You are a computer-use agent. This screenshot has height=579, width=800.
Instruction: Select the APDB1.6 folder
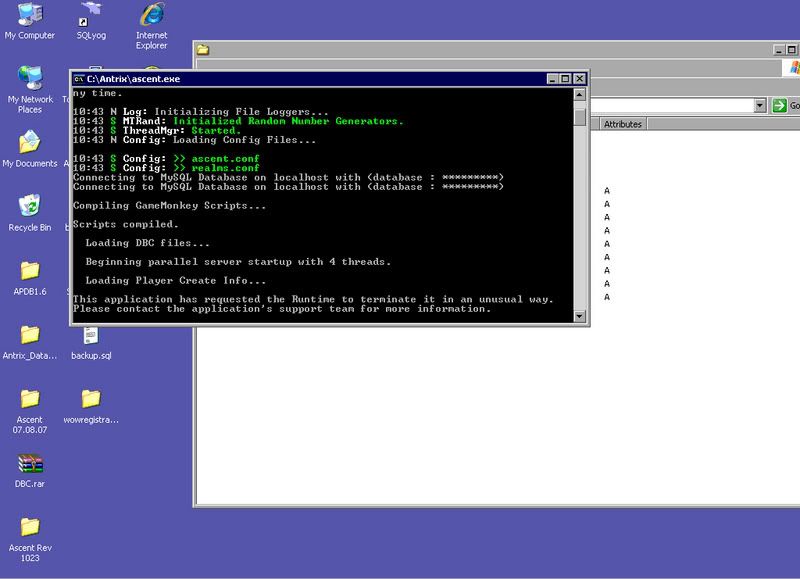click(x=29, y=271)
